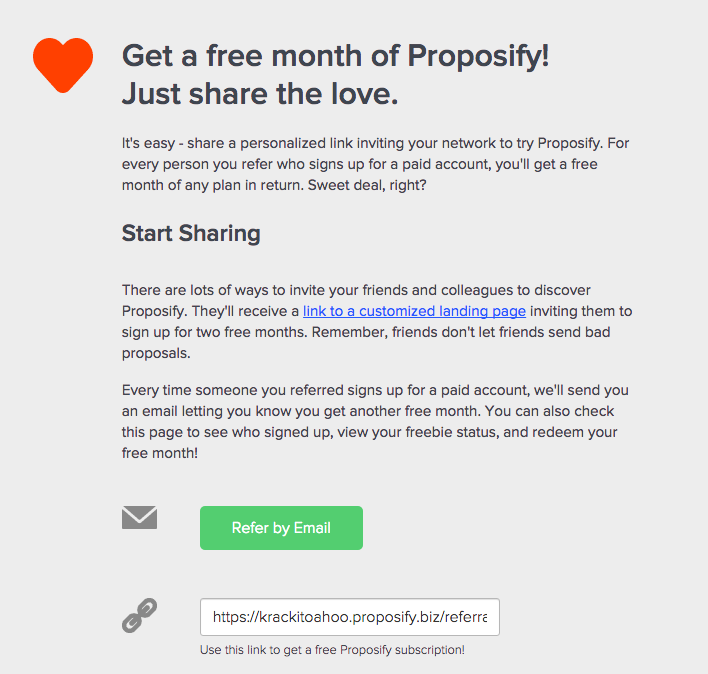This screenshot has width=708, height=674.
Task: Click the 'free month!' closing text
Action: tap(160, 453)
